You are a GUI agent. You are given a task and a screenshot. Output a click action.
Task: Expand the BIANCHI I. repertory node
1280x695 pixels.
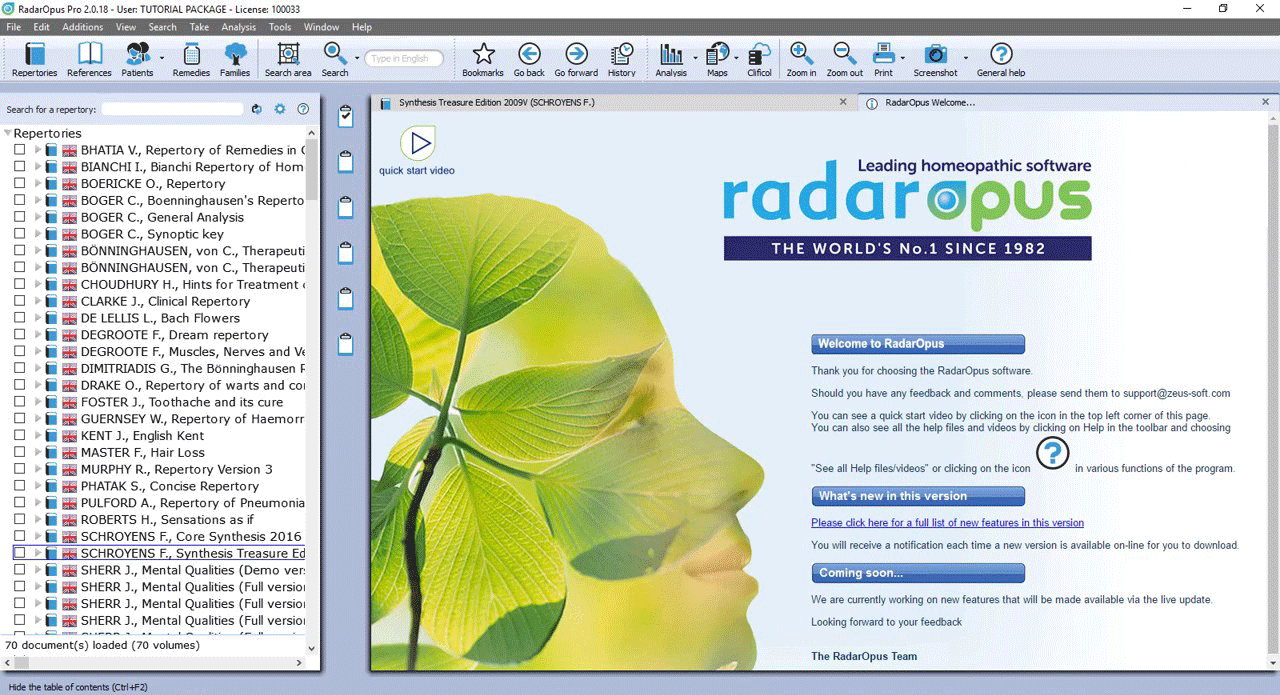[x=38, y=167]
